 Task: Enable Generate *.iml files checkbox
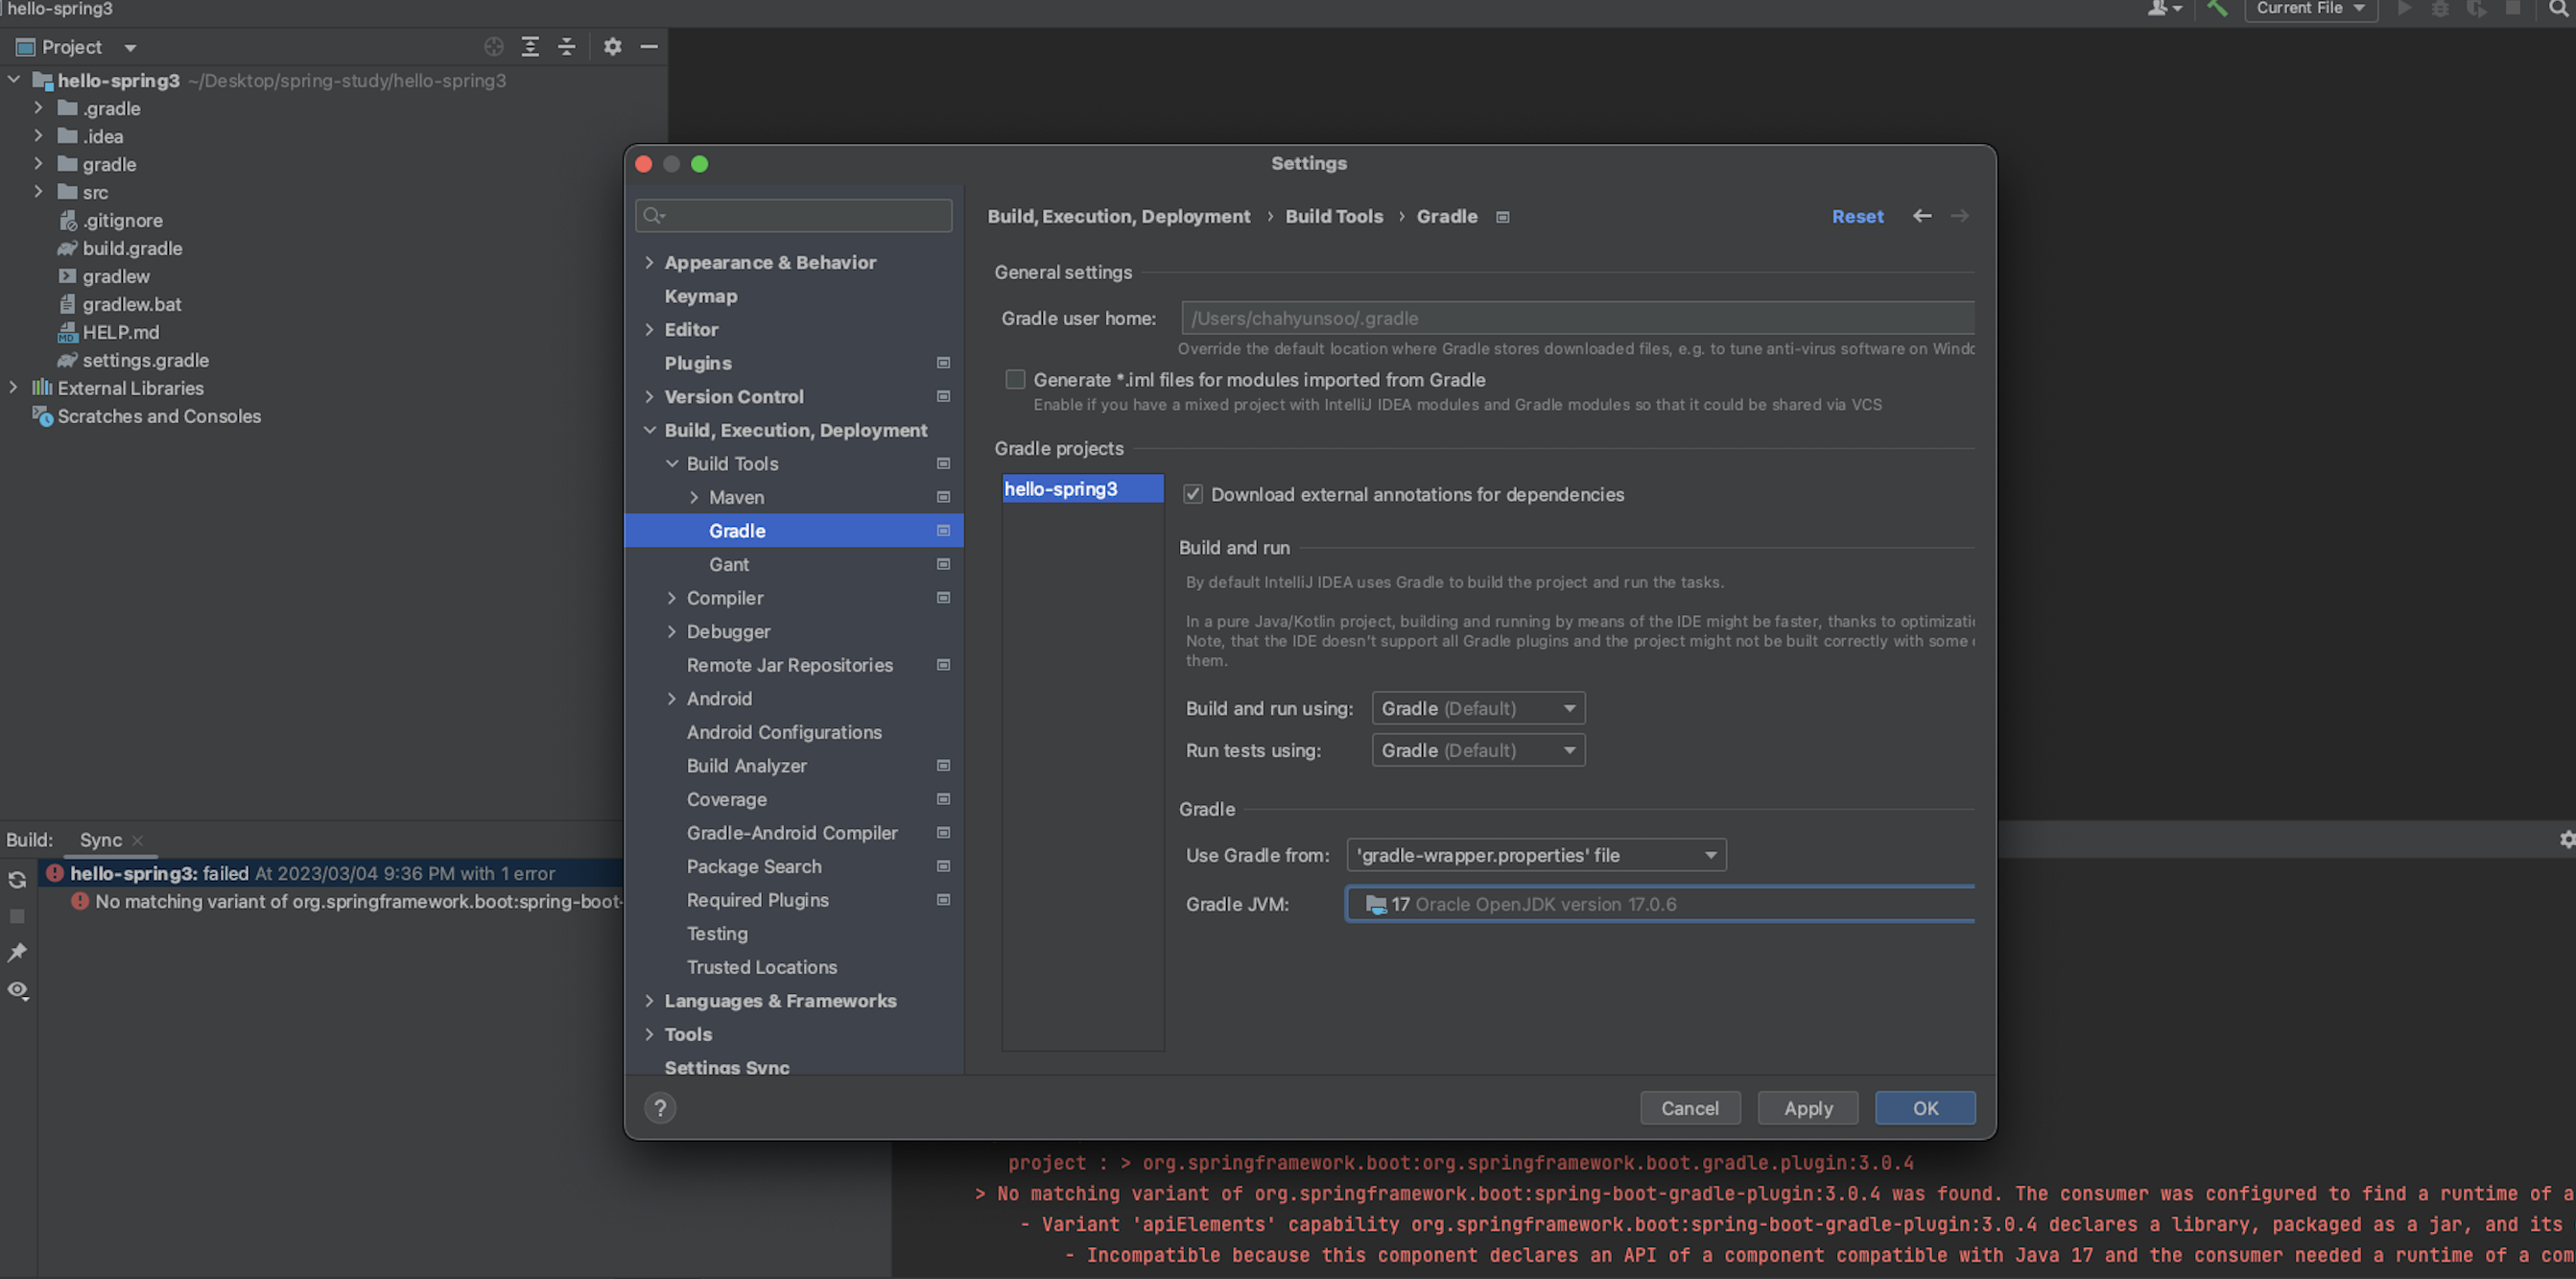[x=1015, y=379]
